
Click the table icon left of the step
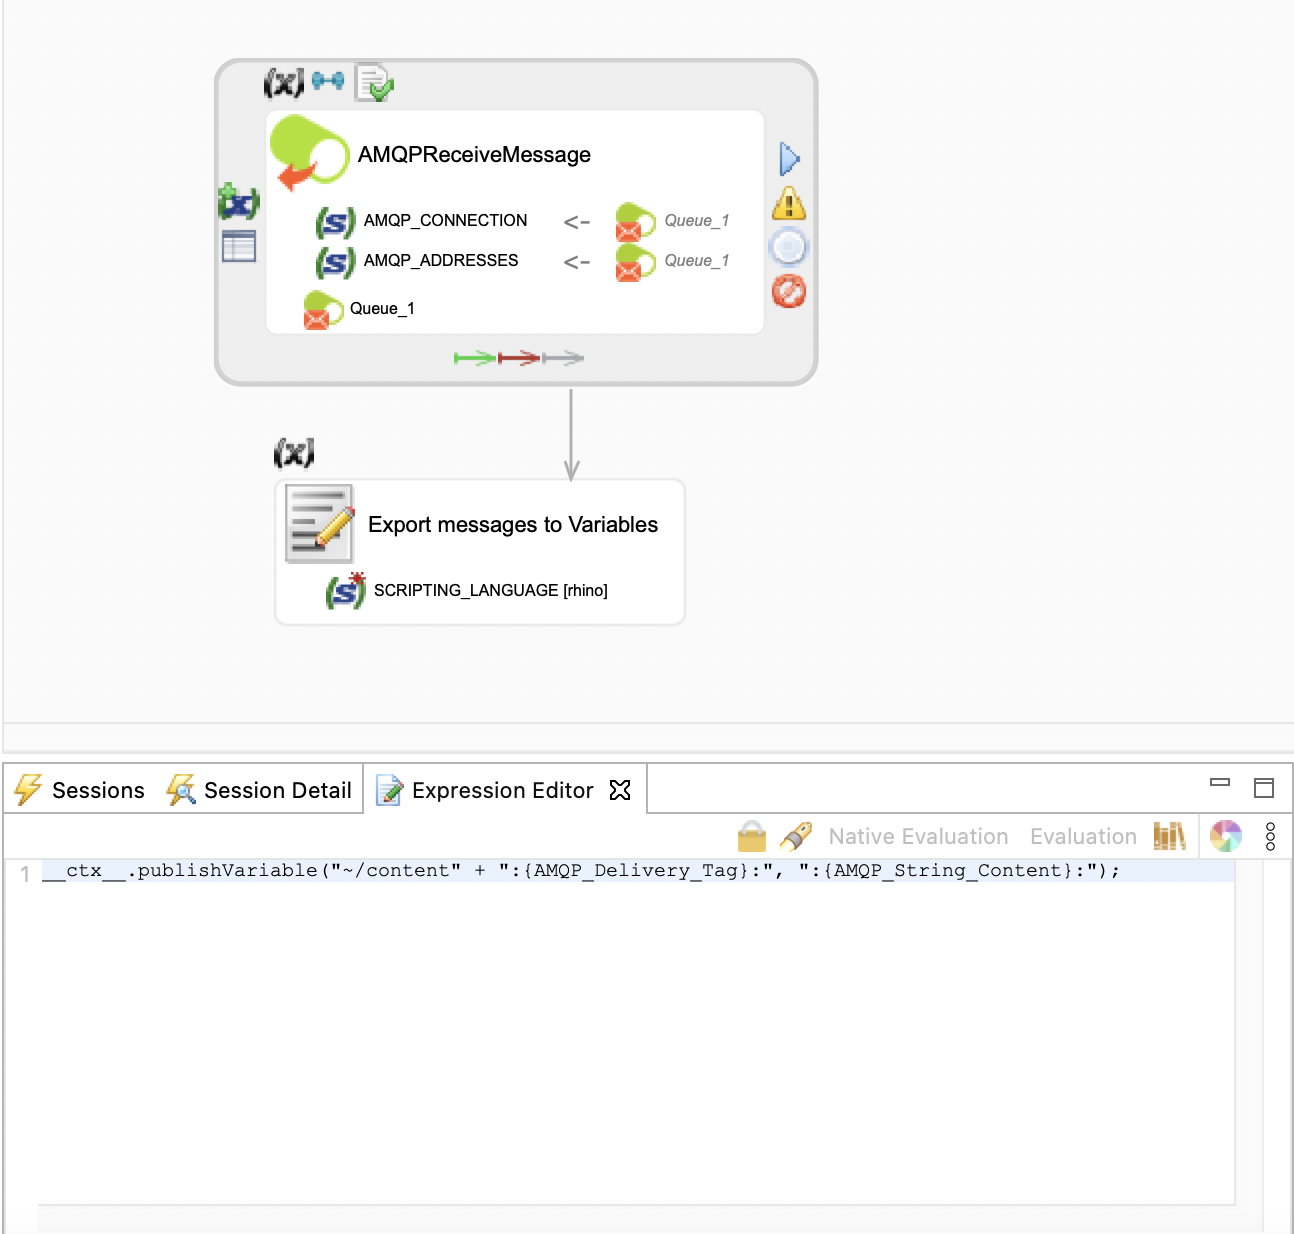click(x=239, y=246)
